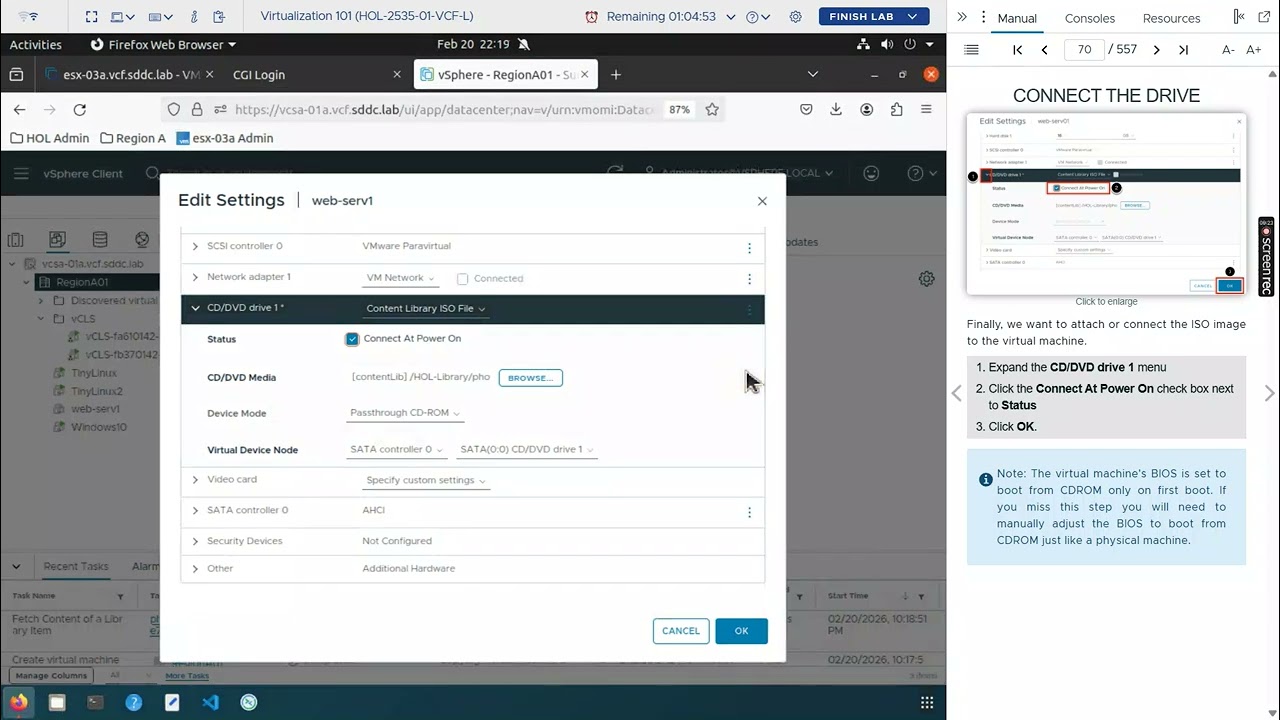
Task: Open the SATA controller 0 node dropdown
Action: [x=397, y=450]
